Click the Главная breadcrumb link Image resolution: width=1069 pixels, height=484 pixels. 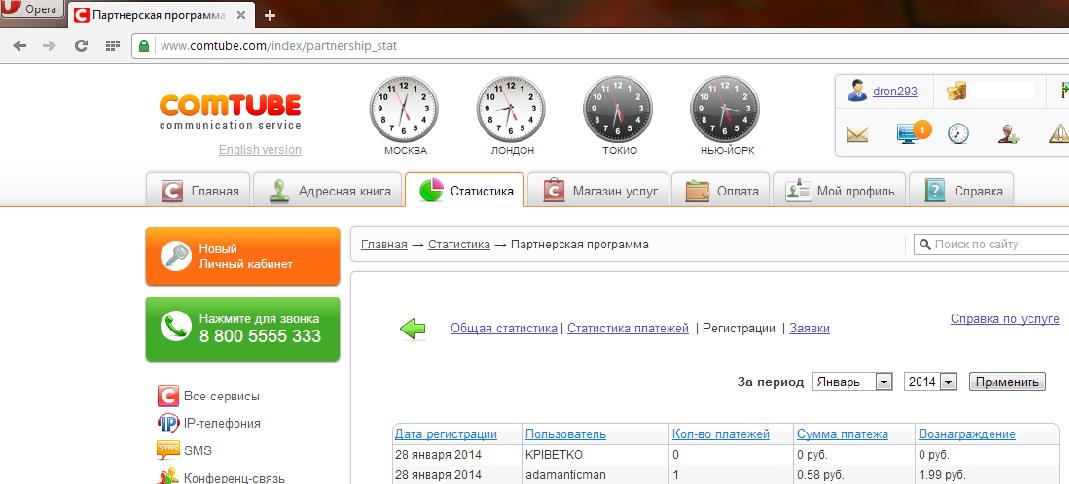(385, 244)
